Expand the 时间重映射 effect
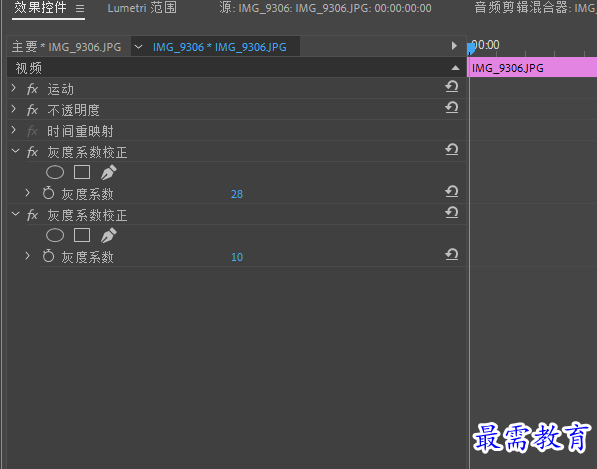The image size is (597, 469). coord(14,130)
